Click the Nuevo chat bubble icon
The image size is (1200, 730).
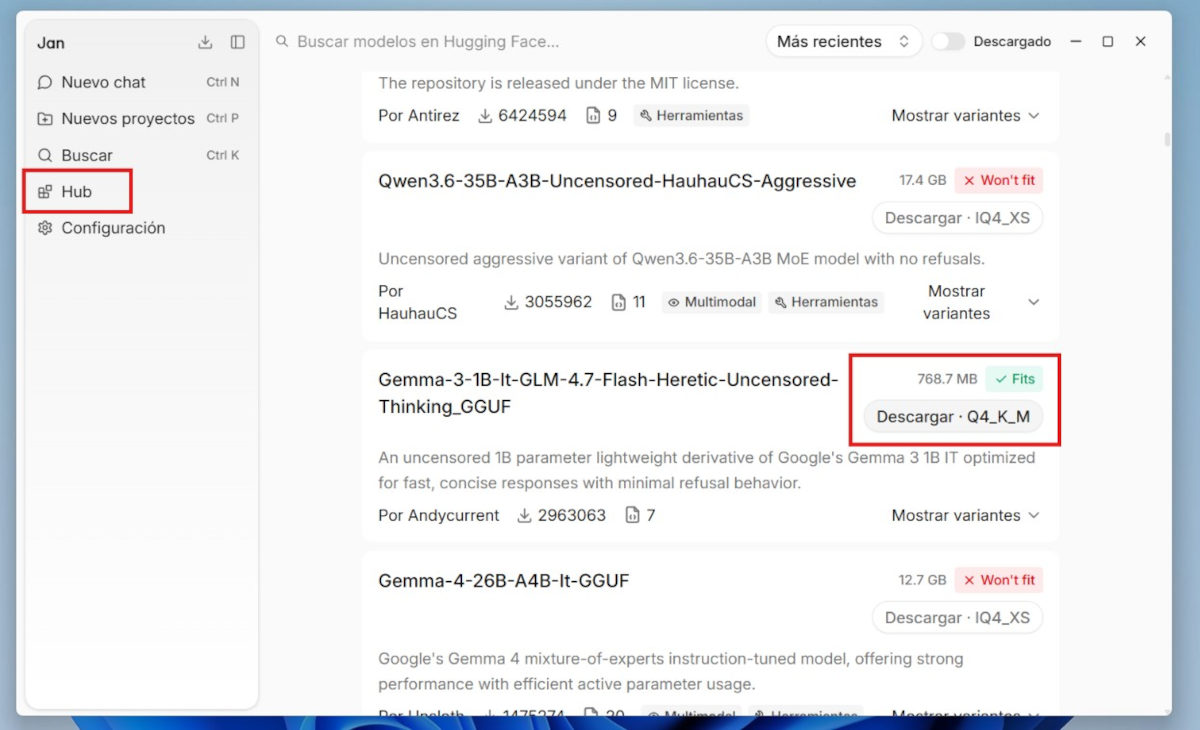(45, 82)
